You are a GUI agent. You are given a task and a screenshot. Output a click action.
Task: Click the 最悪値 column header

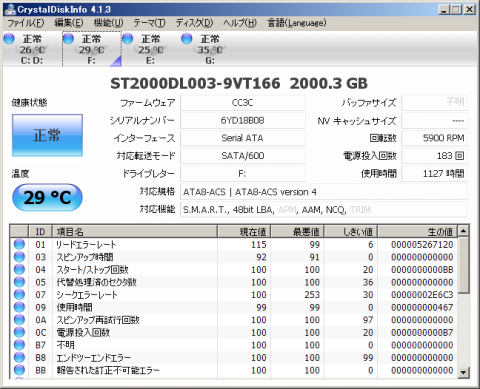297,232
